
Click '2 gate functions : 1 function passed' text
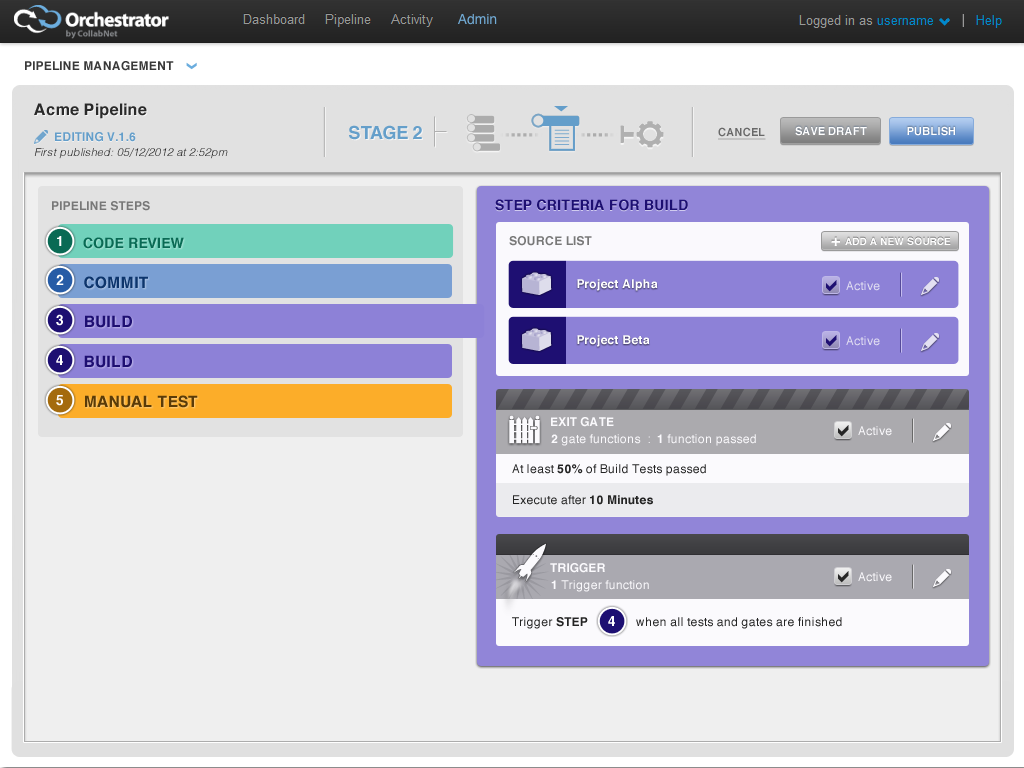coord(653,440)
